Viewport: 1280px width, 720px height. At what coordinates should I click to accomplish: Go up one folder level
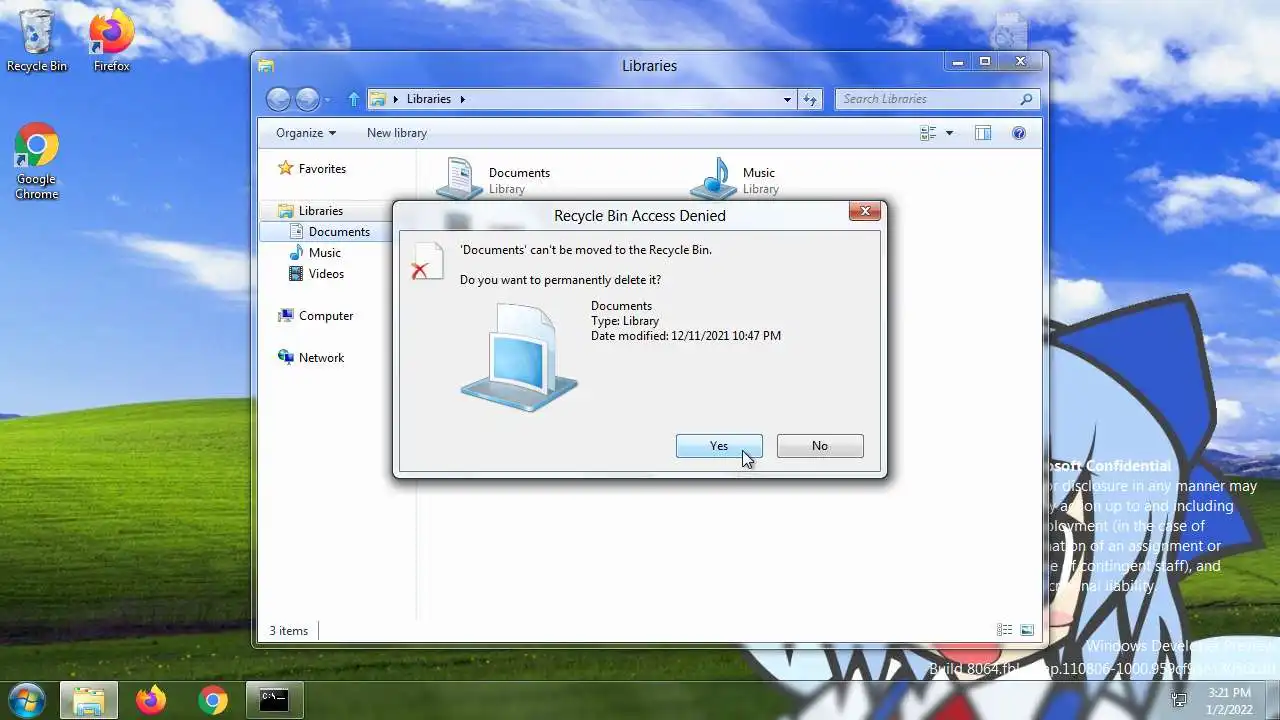[353, 99]
